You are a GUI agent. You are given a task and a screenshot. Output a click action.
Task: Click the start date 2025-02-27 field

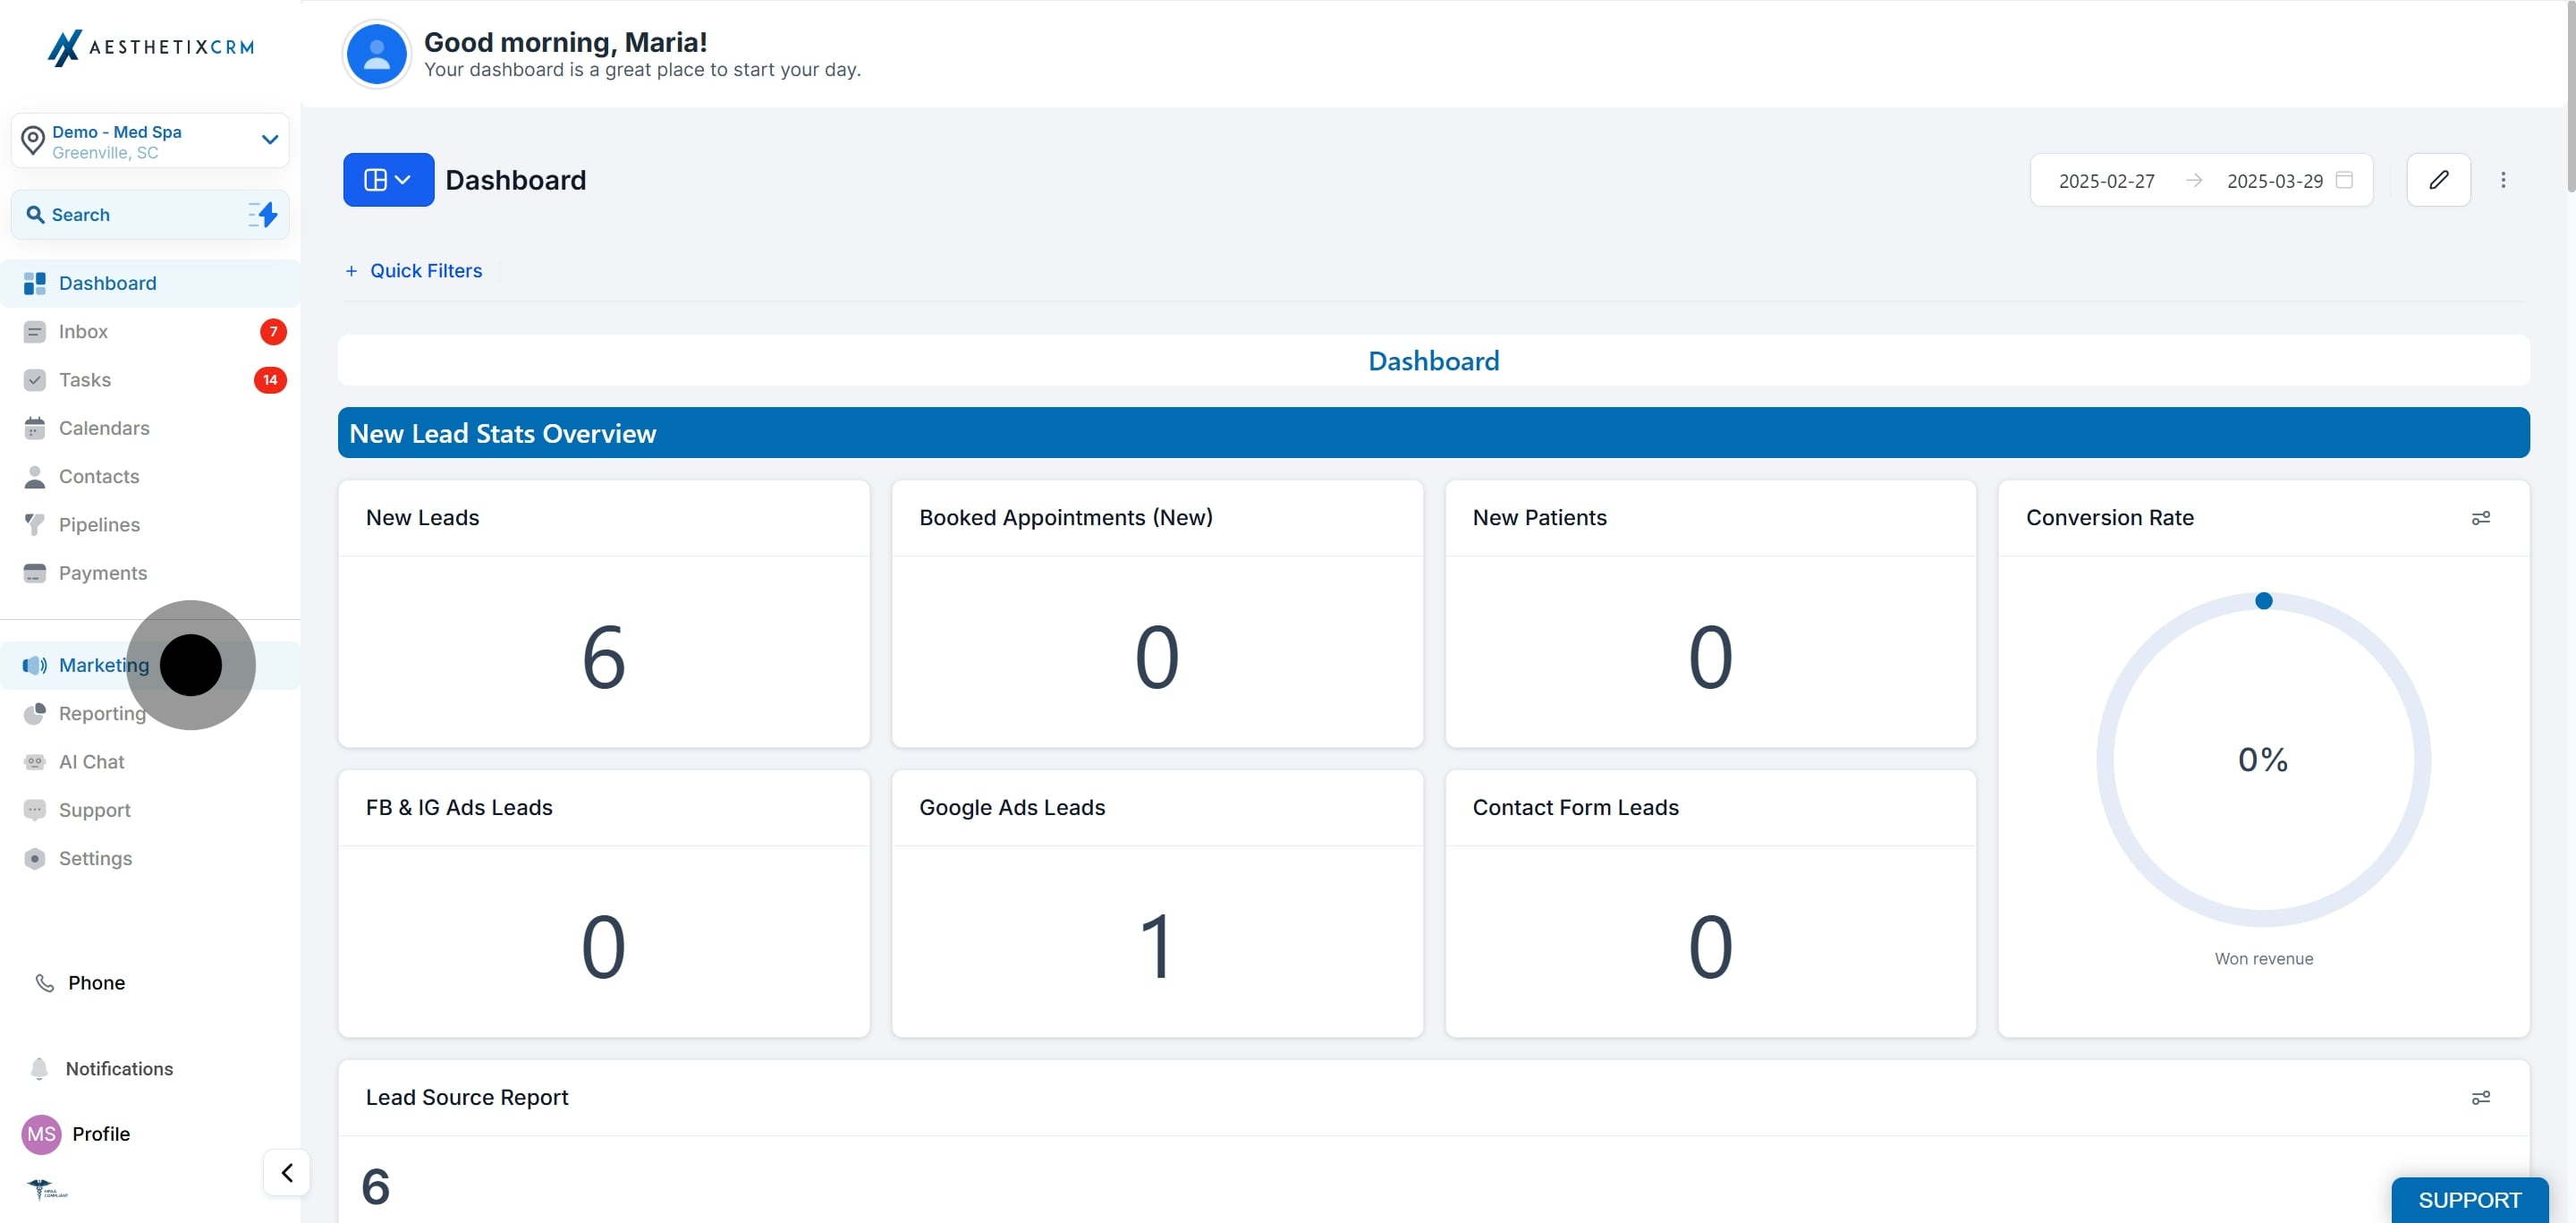(x=2106, y=181)
